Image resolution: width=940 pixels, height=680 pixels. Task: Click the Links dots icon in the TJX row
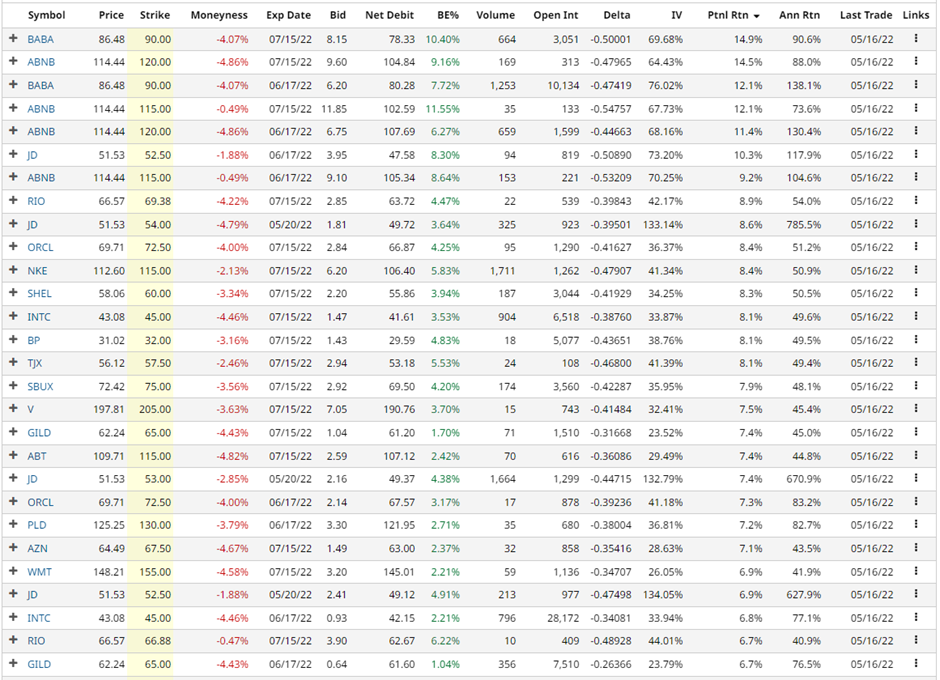pos(915,362)
